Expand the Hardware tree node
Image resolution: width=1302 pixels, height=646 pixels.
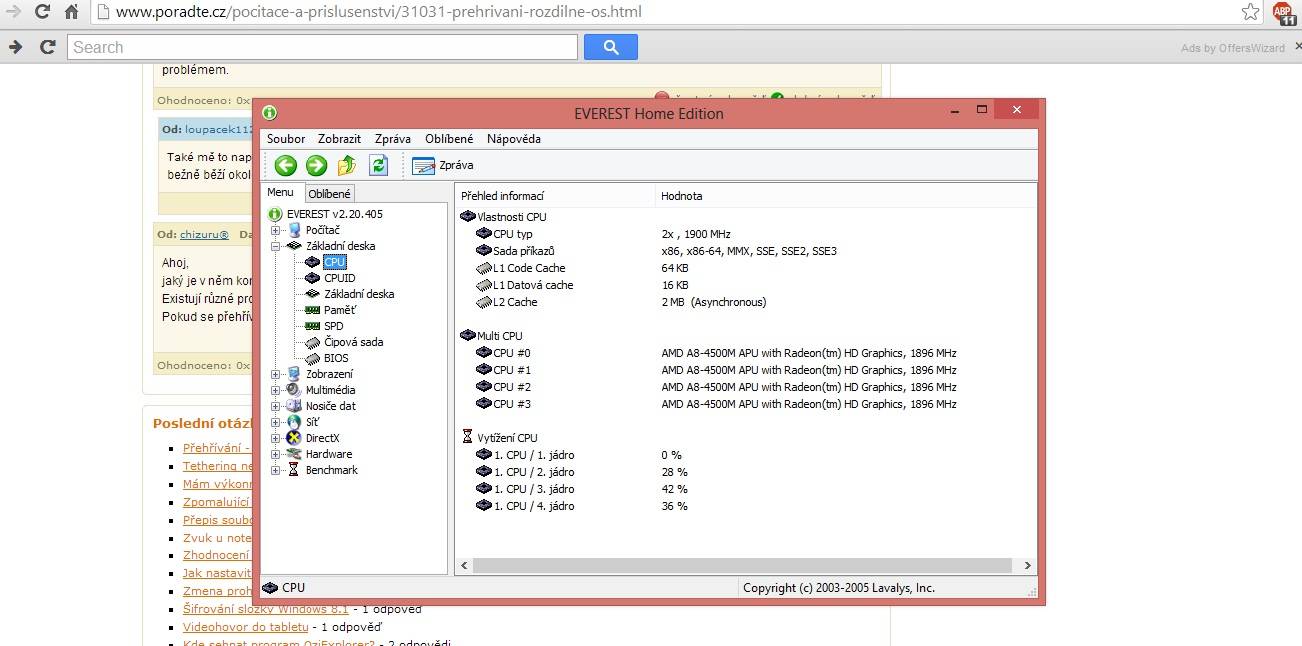276,454
